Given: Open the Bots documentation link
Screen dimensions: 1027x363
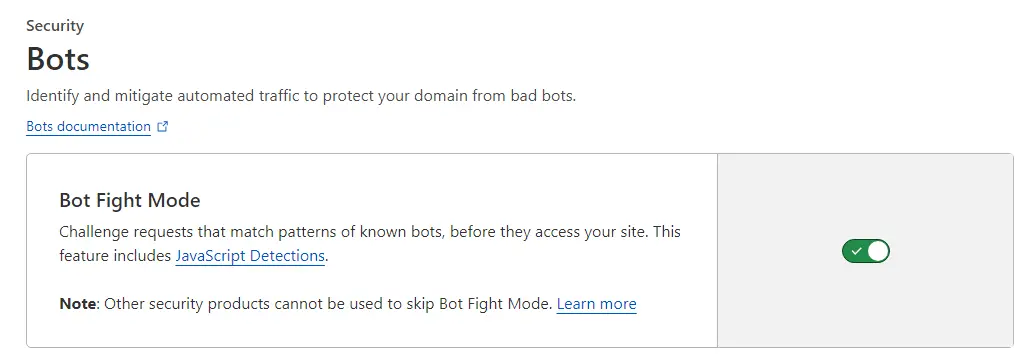Looking at the screenshot, I should pos(88,126).
